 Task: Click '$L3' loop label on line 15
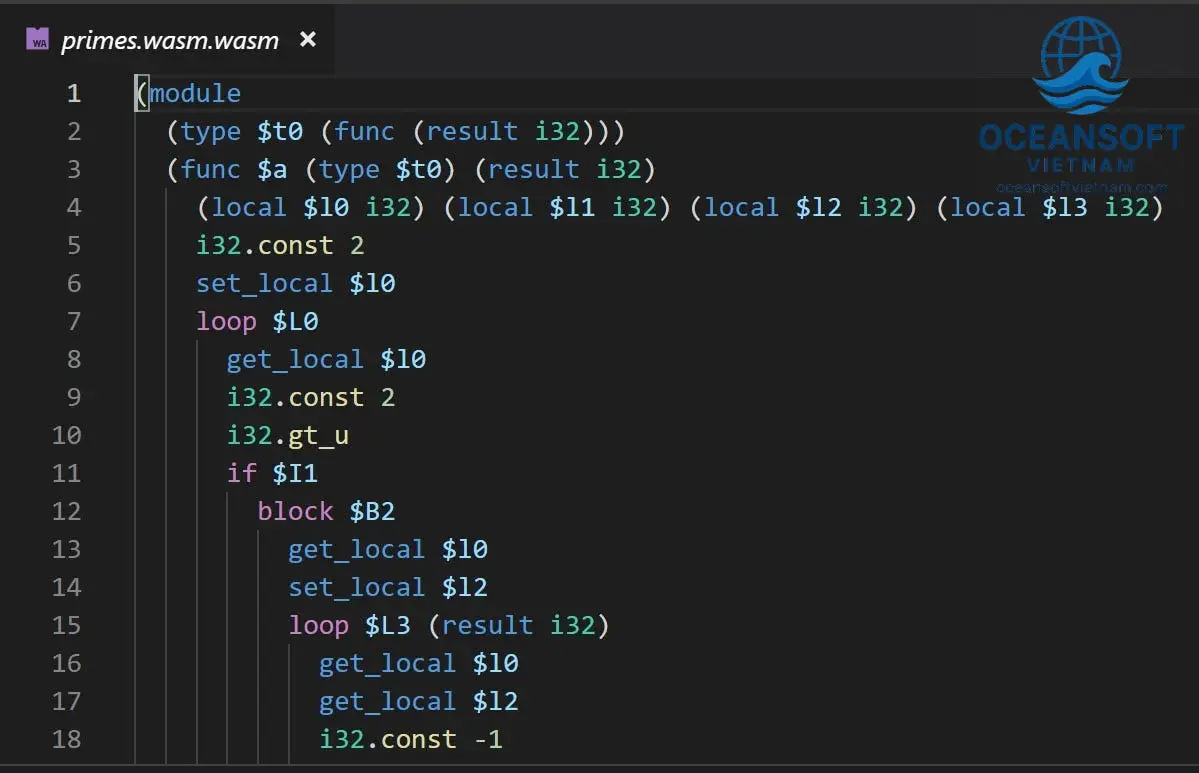click(x=388, y=625)
